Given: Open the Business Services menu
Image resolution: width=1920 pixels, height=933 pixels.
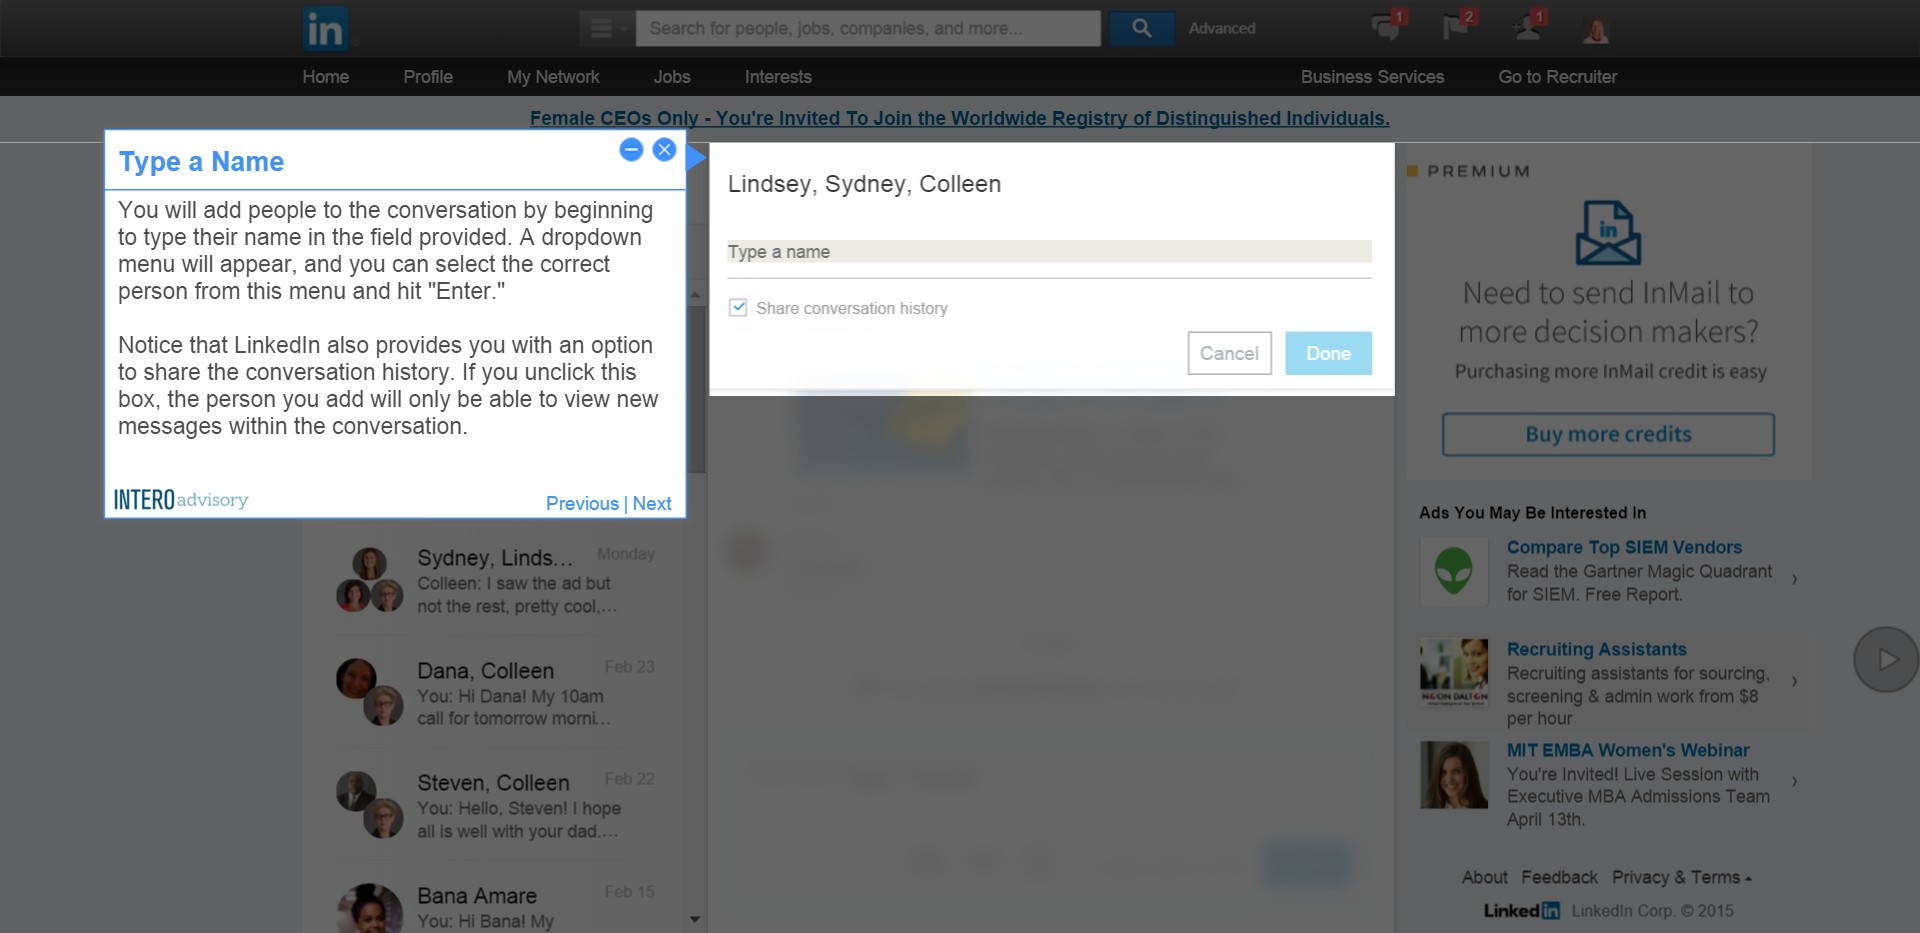Looking at the screenshot, I should (x=1372, y=77).
